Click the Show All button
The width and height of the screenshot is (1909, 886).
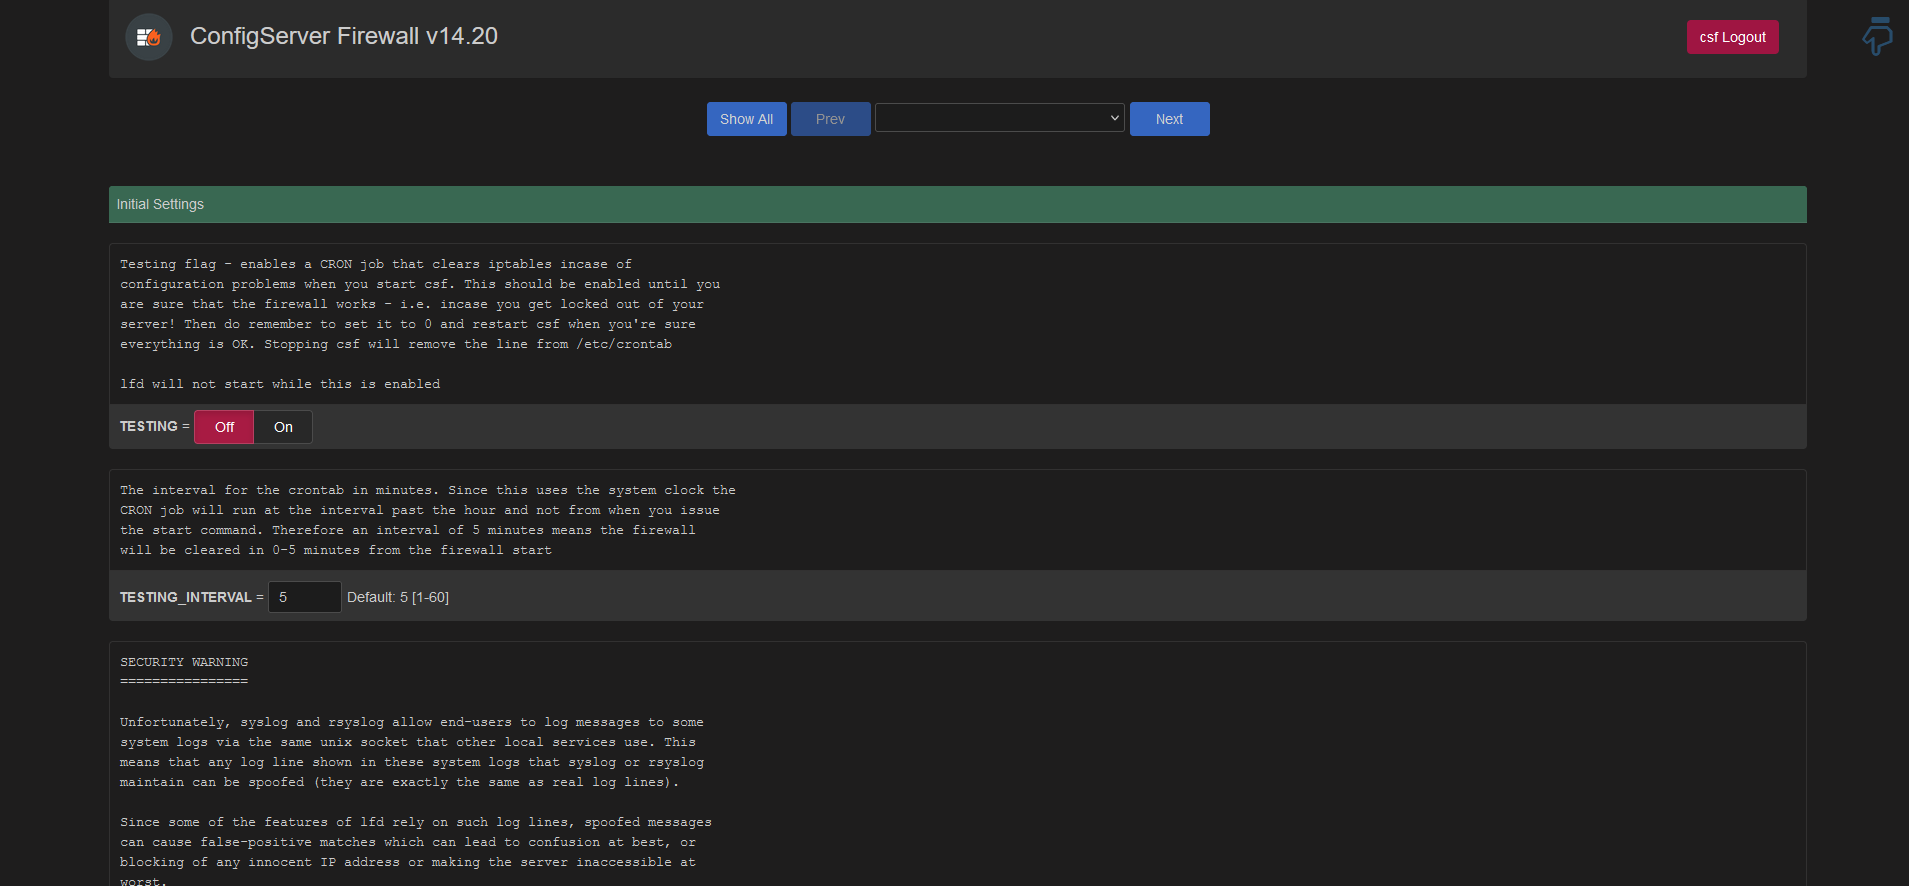[746, 119]
